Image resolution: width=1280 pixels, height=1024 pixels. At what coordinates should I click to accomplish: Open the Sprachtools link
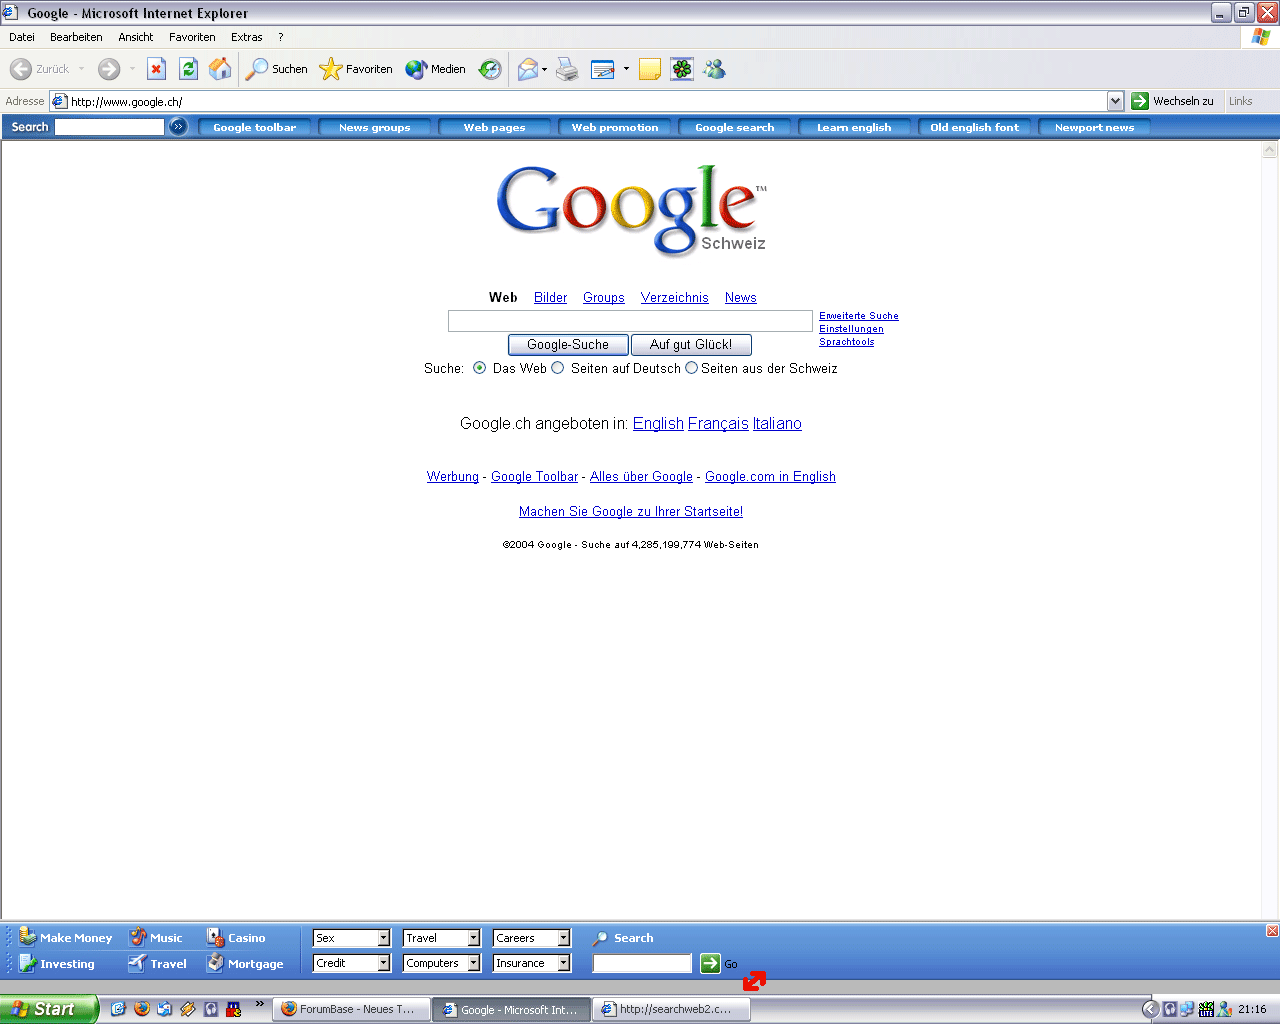847,342
